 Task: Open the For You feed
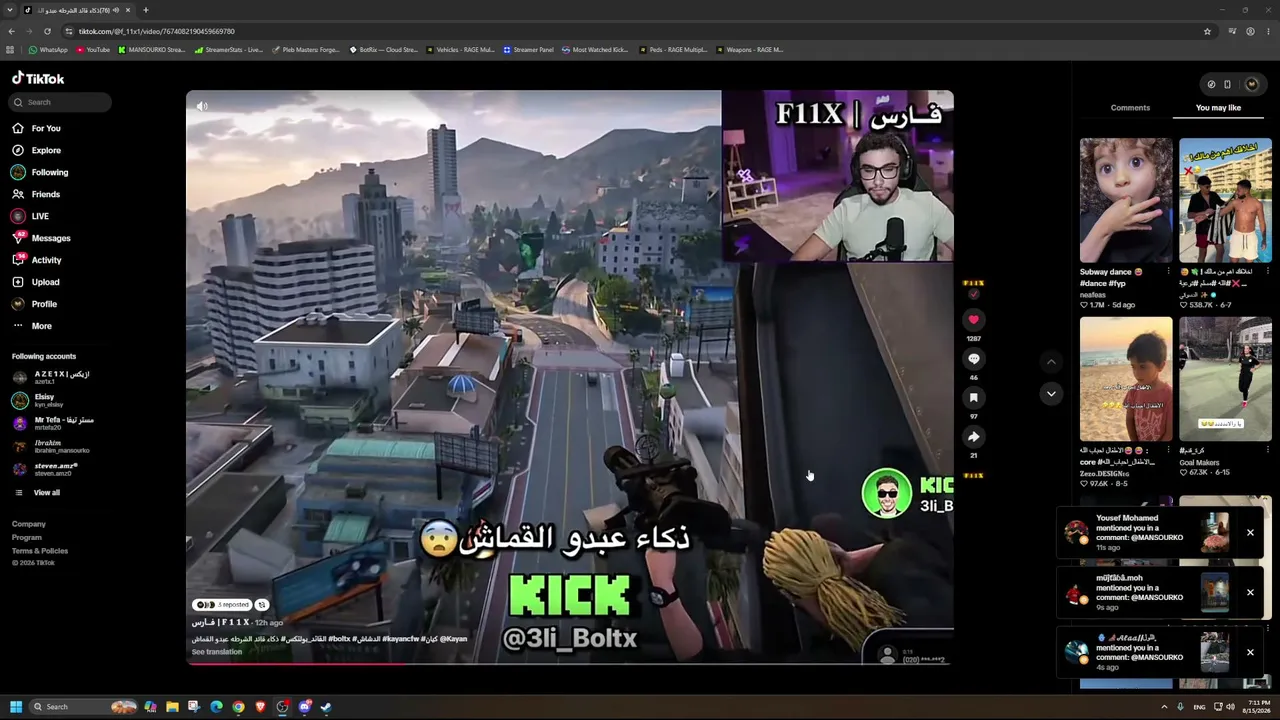pos(36,128)
